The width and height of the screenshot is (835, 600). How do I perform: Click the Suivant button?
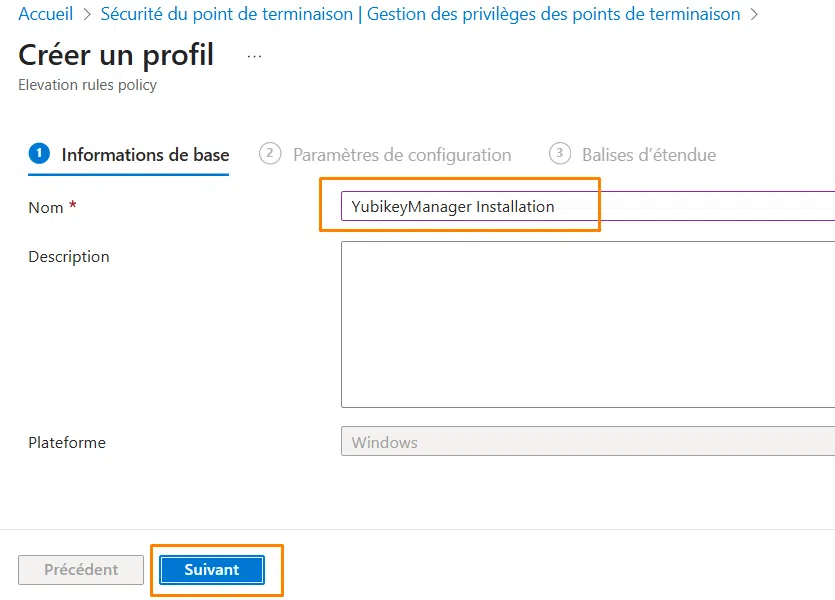[x=211, y=569]
